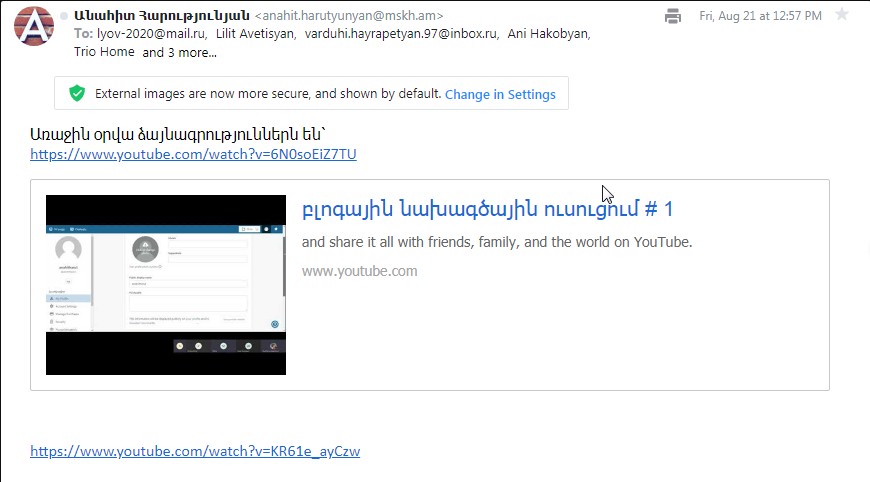Click the green shield security icon

click(x=76, y=94)
